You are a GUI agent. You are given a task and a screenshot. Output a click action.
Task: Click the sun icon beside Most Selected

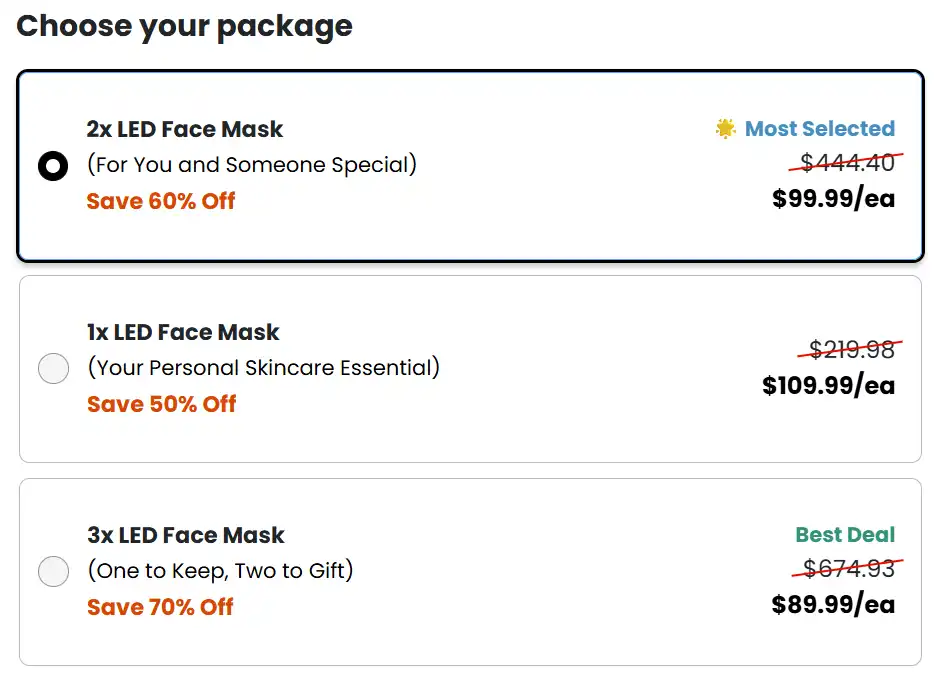(x=726, y=129)
